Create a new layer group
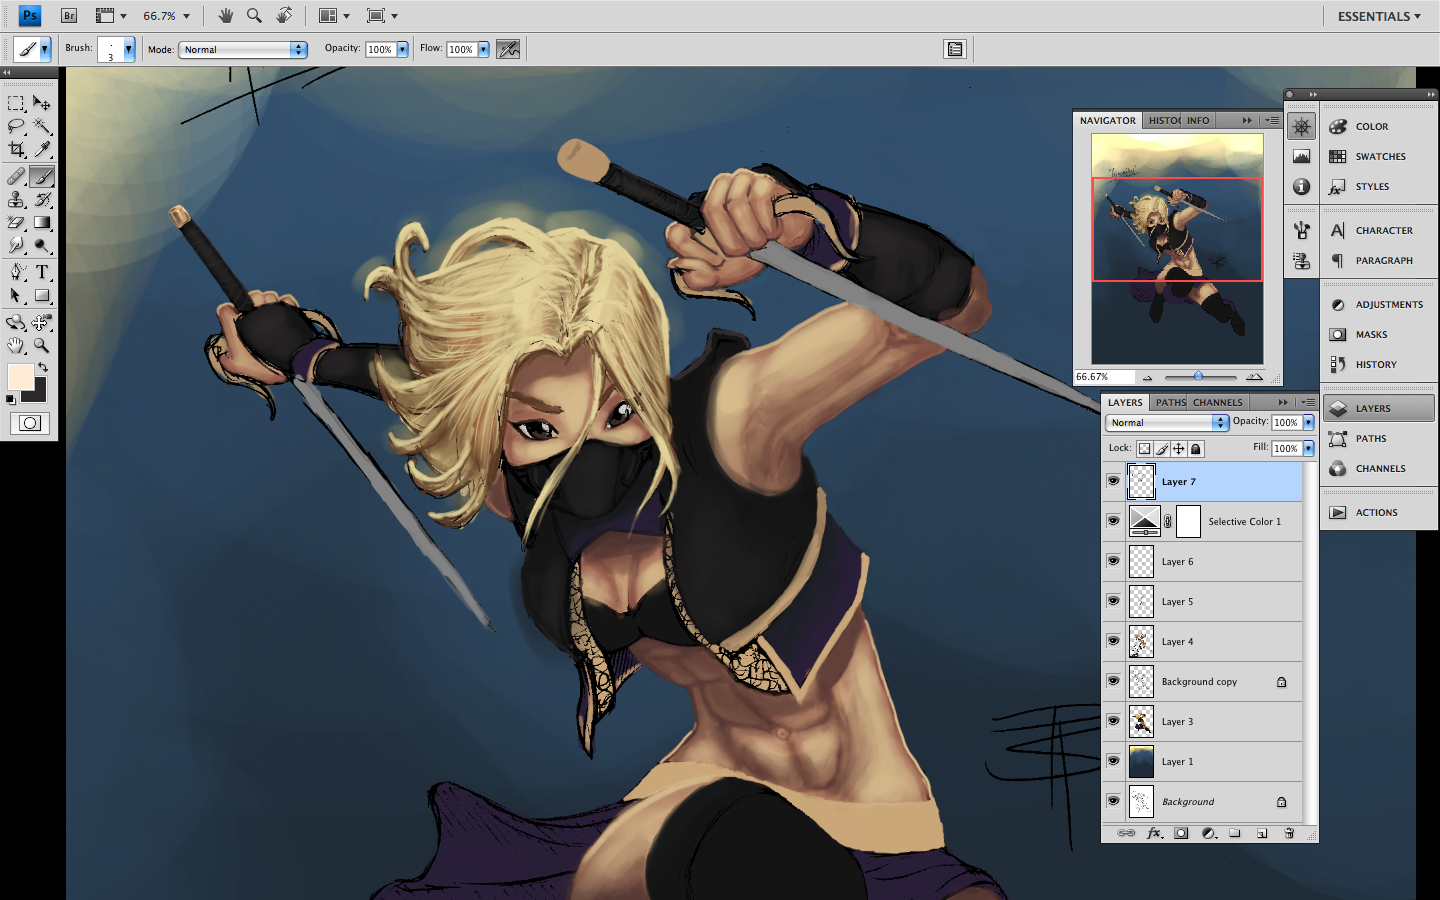 click(x=1235, y=833)
